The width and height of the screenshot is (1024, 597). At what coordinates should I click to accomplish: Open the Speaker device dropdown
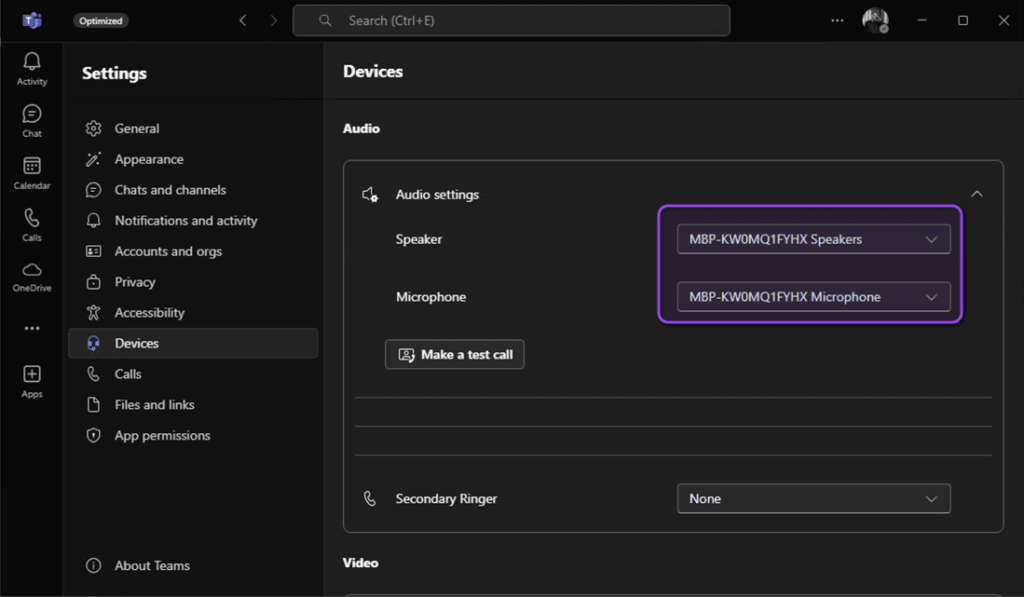point(813,239)
